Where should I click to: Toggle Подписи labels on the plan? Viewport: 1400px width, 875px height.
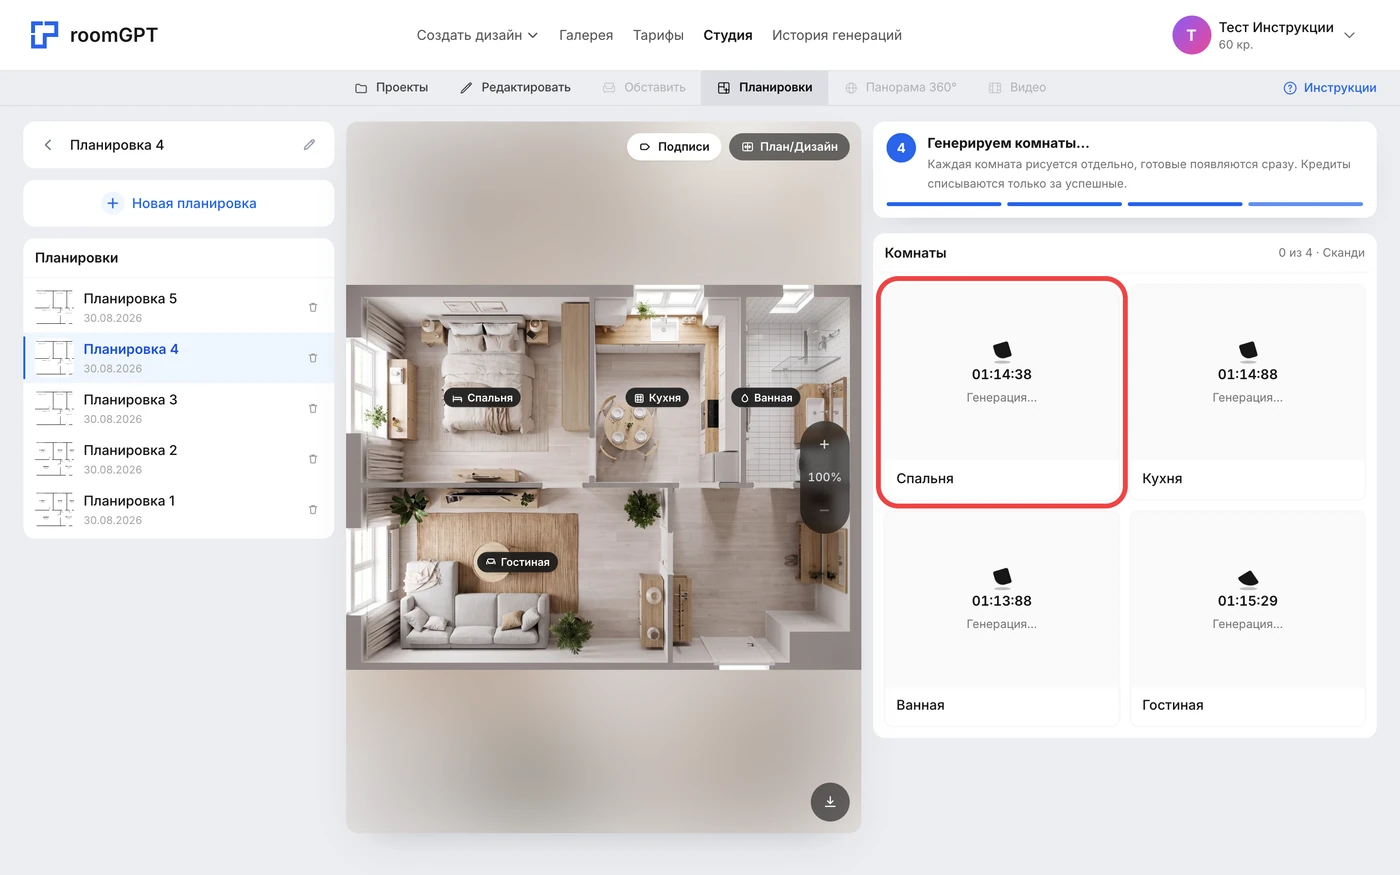pyautogui.click(x=674, y=147)
